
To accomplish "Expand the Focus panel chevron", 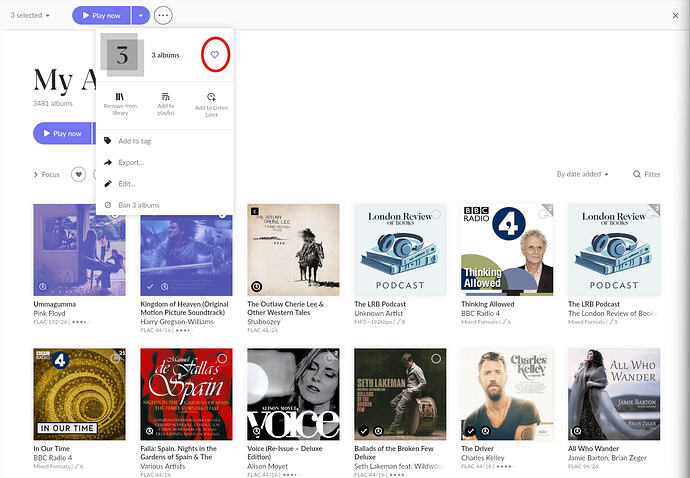I will pyautogui.click(x=36, y=174).
